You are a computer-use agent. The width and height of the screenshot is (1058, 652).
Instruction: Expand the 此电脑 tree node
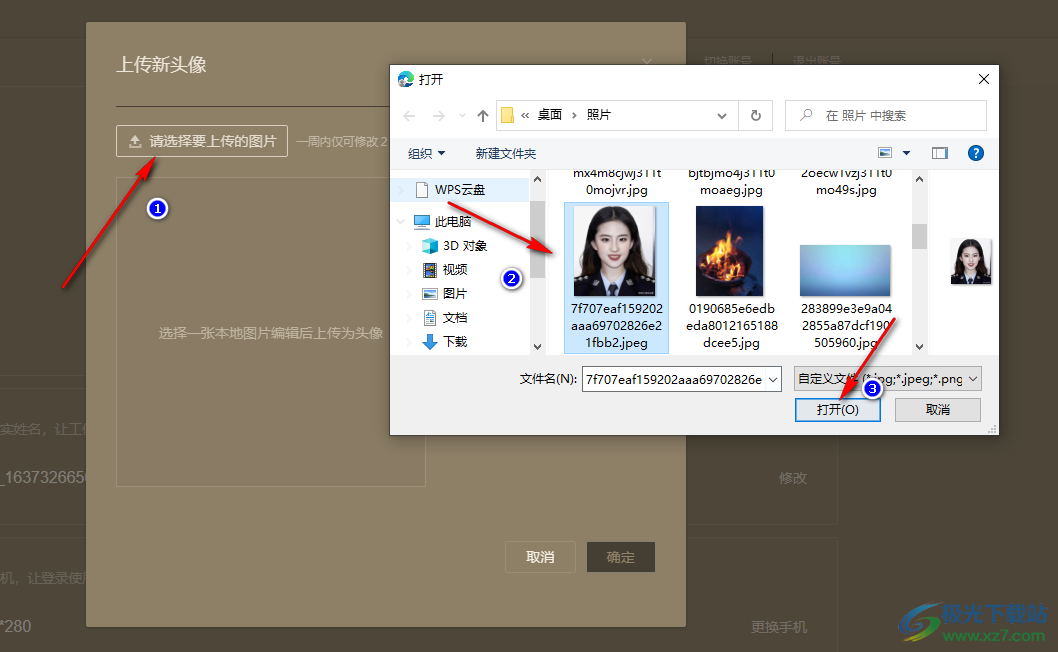pos(401,222)
